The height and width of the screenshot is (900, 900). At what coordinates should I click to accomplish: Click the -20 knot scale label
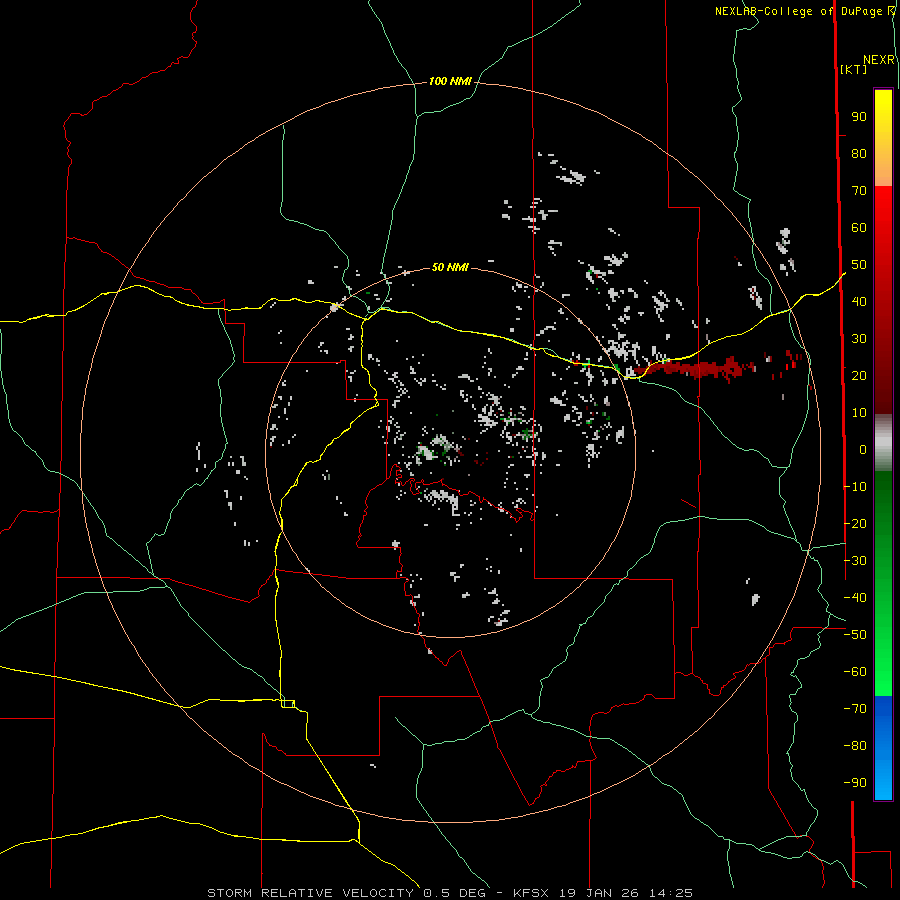tap(855, 523)
